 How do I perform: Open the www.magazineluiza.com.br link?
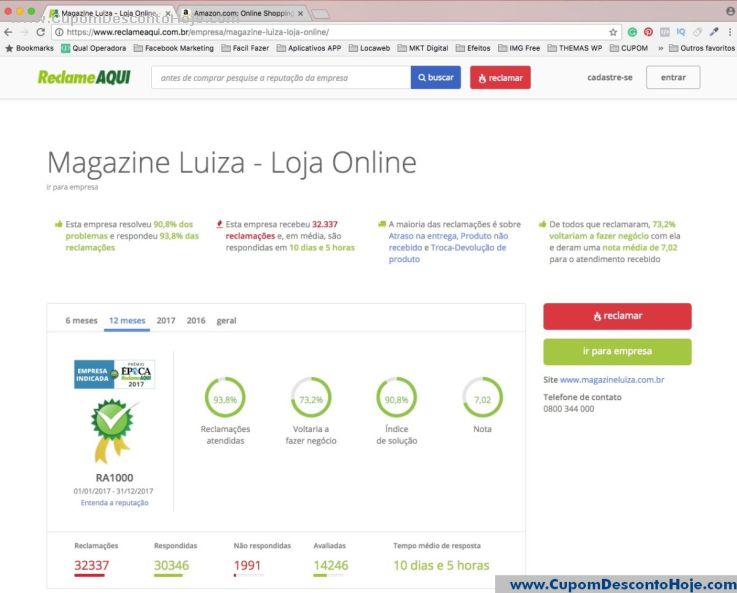(x=612, y=380)
